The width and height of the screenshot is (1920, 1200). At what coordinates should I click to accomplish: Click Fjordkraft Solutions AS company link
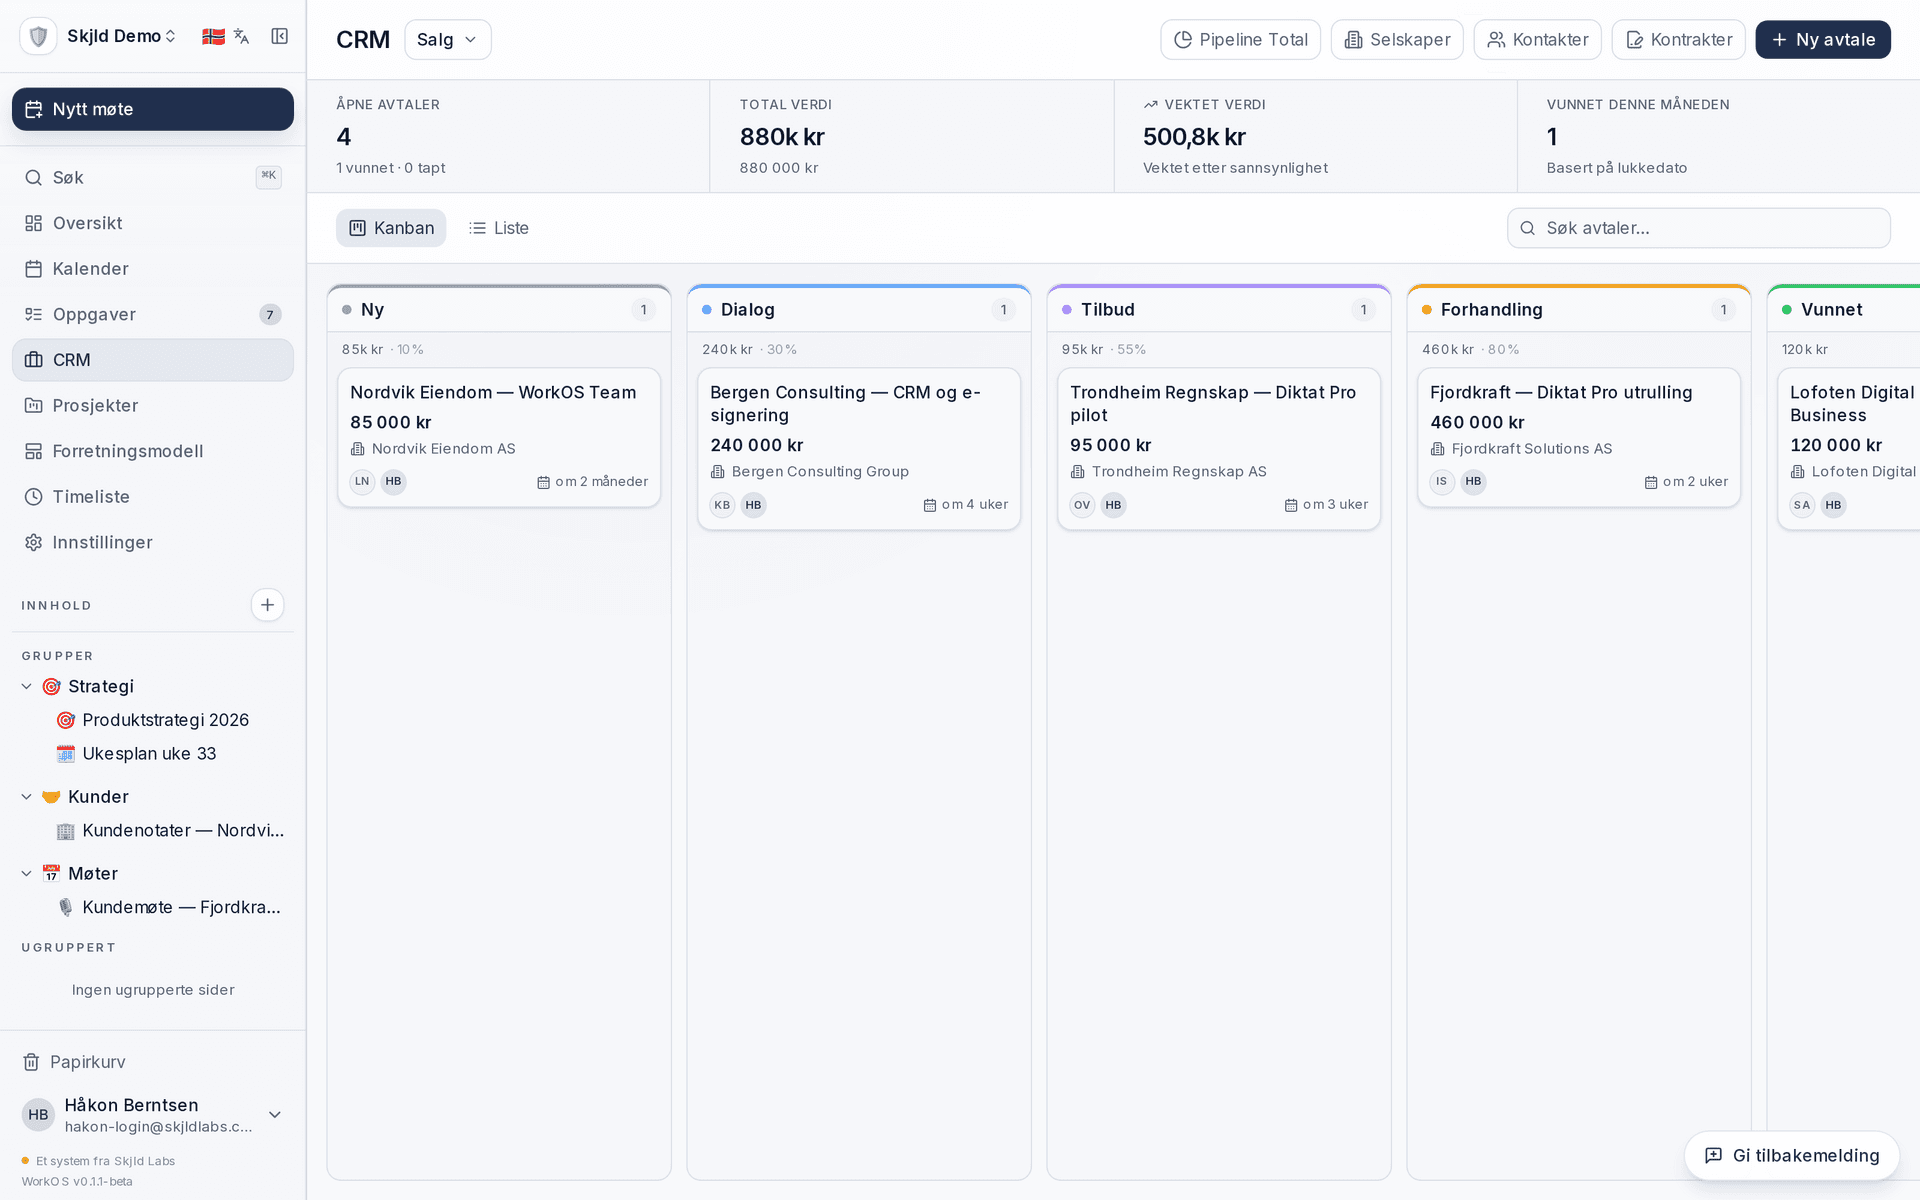tap(1522, 449)
